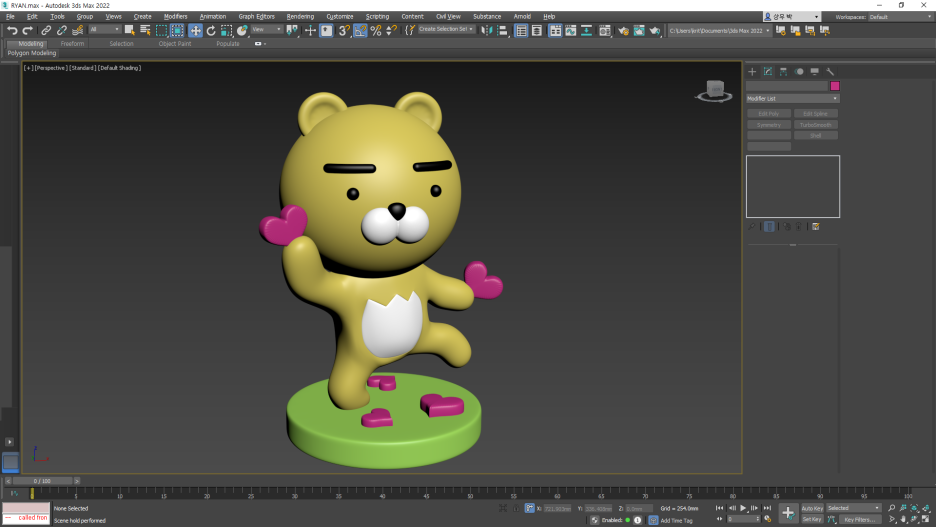Open Create Selection Set dropdown
The width and height of the screenshot is (936, 527).
446,29
